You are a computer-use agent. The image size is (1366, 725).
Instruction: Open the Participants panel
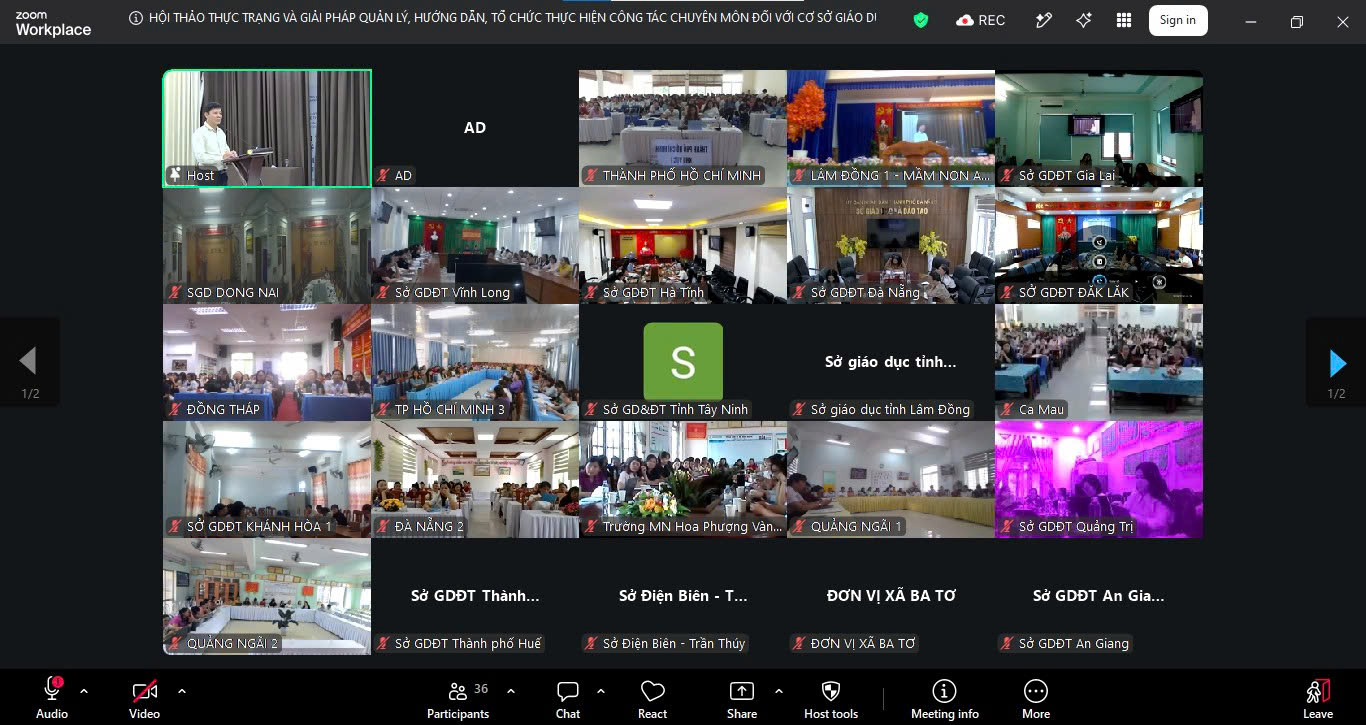458,699
